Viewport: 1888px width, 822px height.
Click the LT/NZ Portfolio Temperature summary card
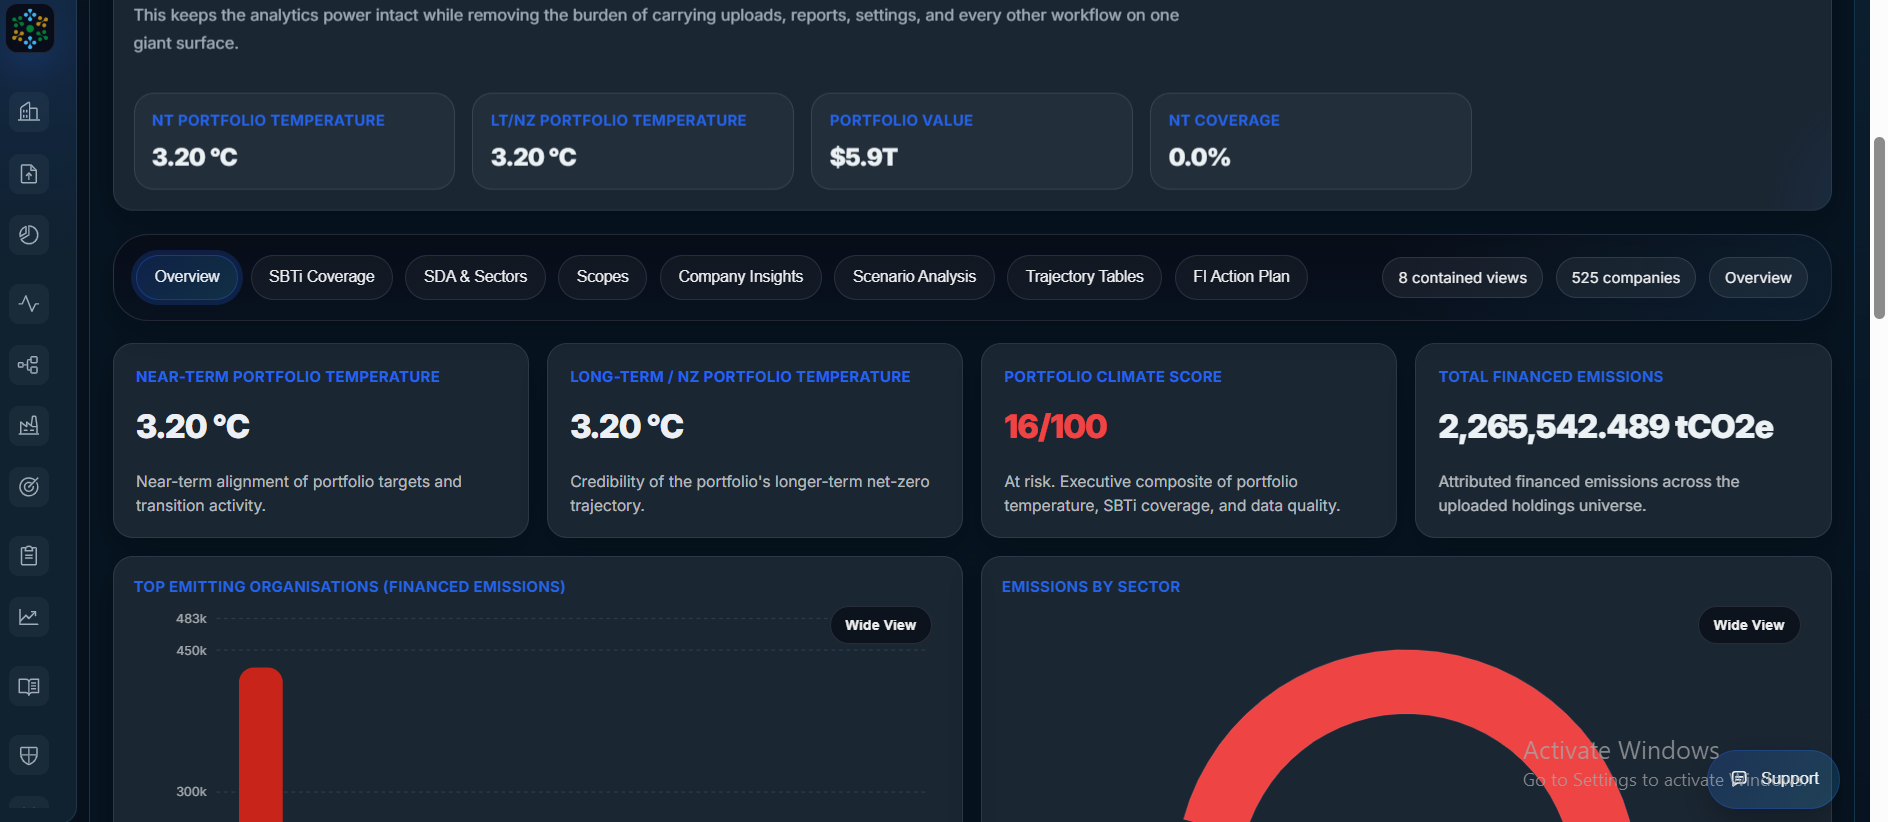pyautogui.click(x=633, y=141)
